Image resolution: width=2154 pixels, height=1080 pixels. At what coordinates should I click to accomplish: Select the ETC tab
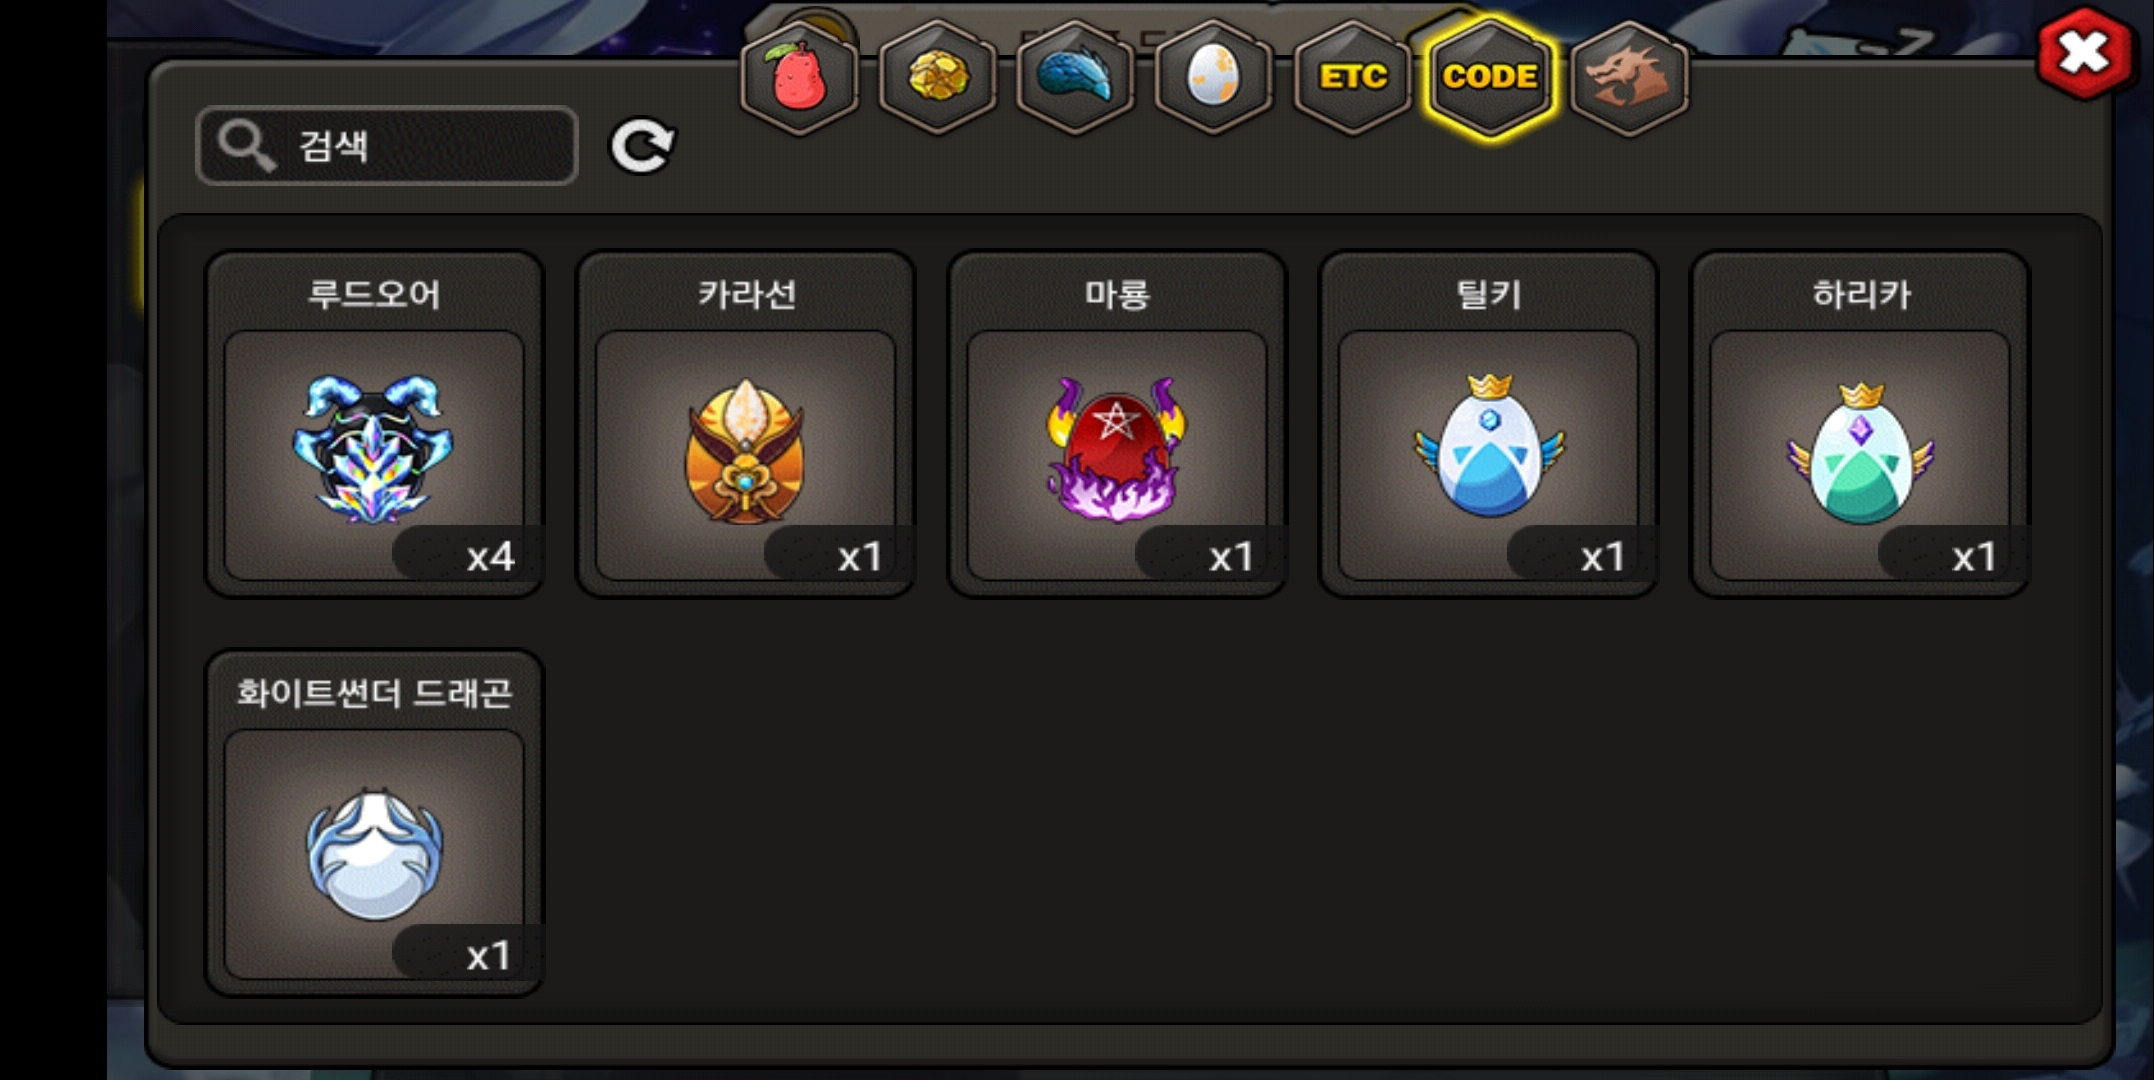tap(1352, 77)
